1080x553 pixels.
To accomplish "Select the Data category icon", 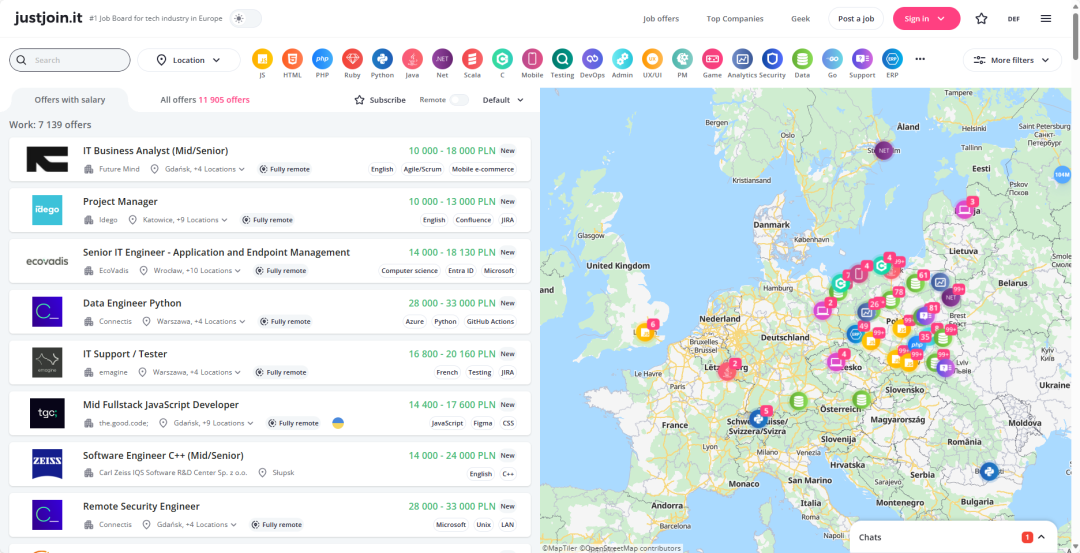I will pos(802,59).
